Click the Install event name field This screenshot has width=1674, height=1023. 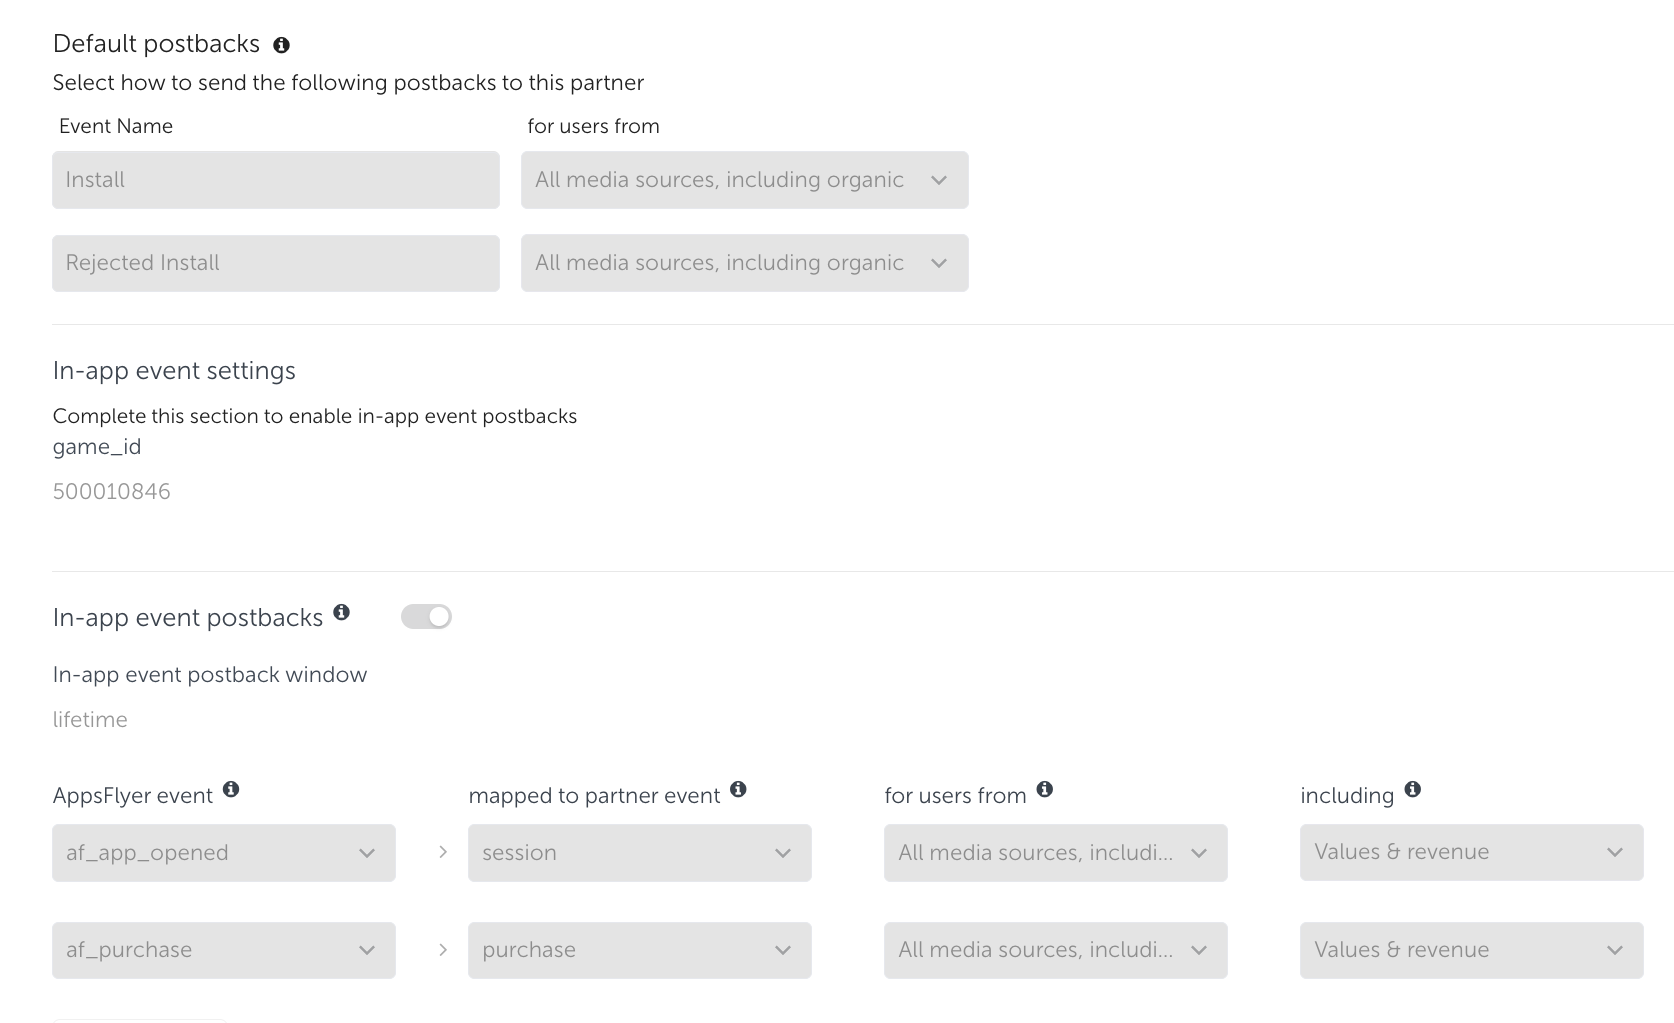(275, 180)
